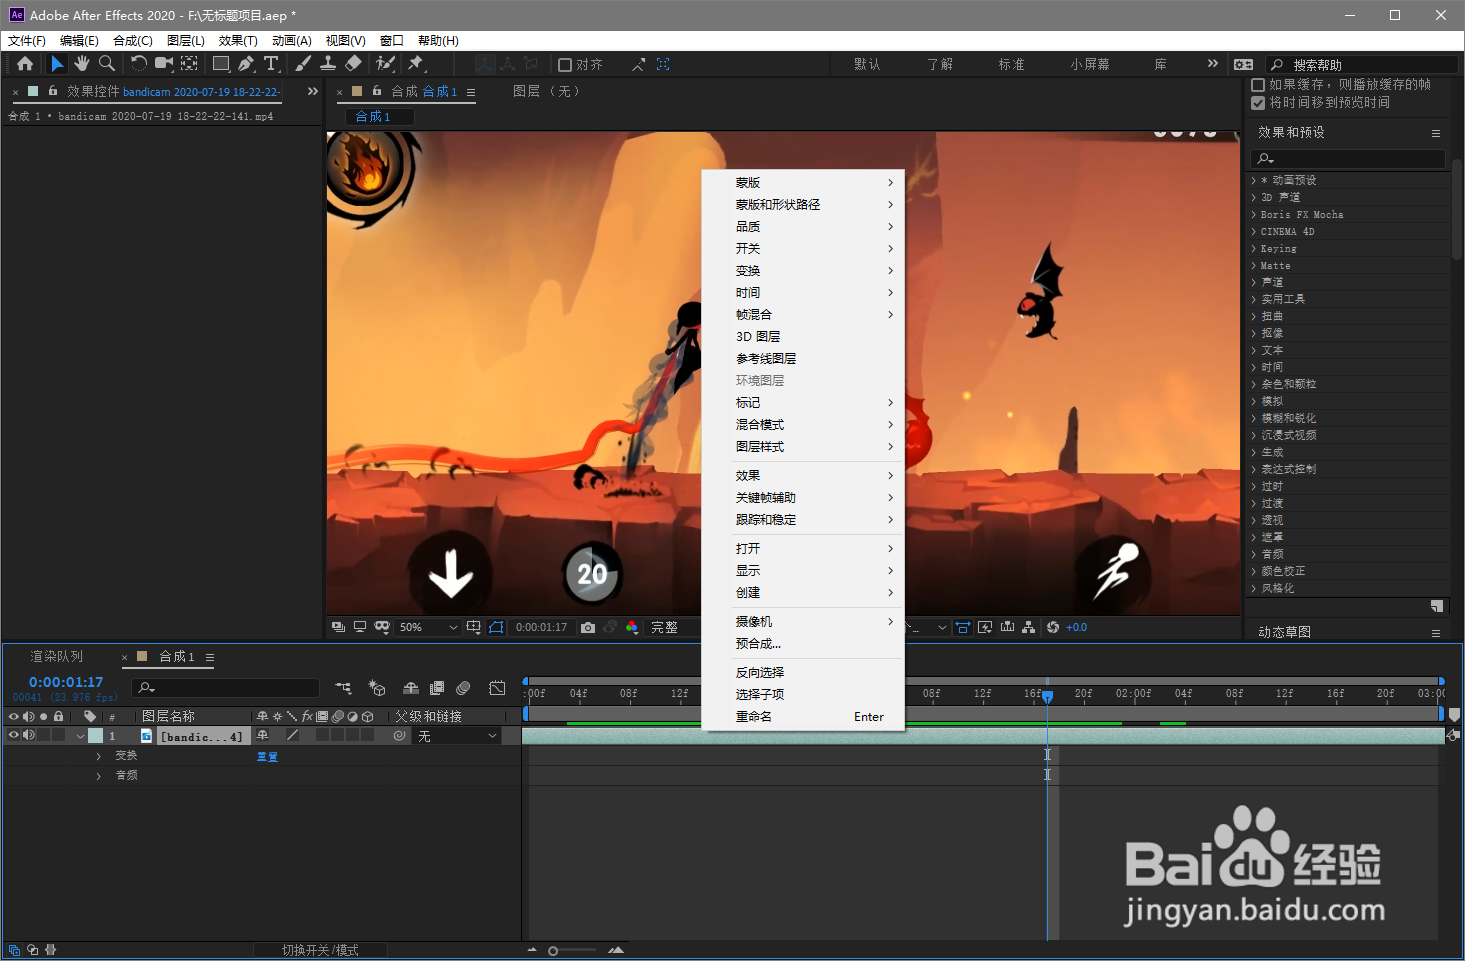The image size is (1465, 961).
Task: Open the 效果(T) menu in the menu bar
Action: coord(238,41)
